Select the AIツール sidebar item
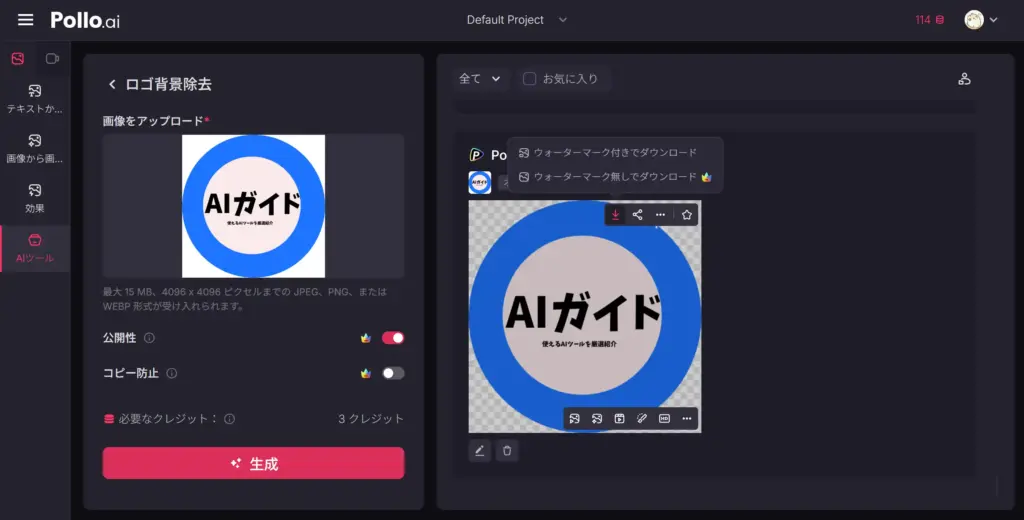Screen dimensions: 1024x520 (x=35, y=248)
